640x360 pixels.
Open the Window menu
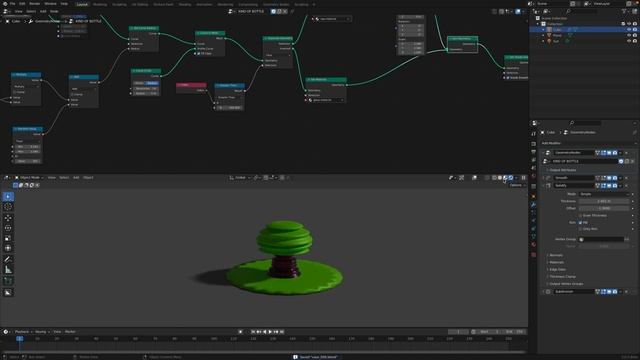tap(50, 4)
